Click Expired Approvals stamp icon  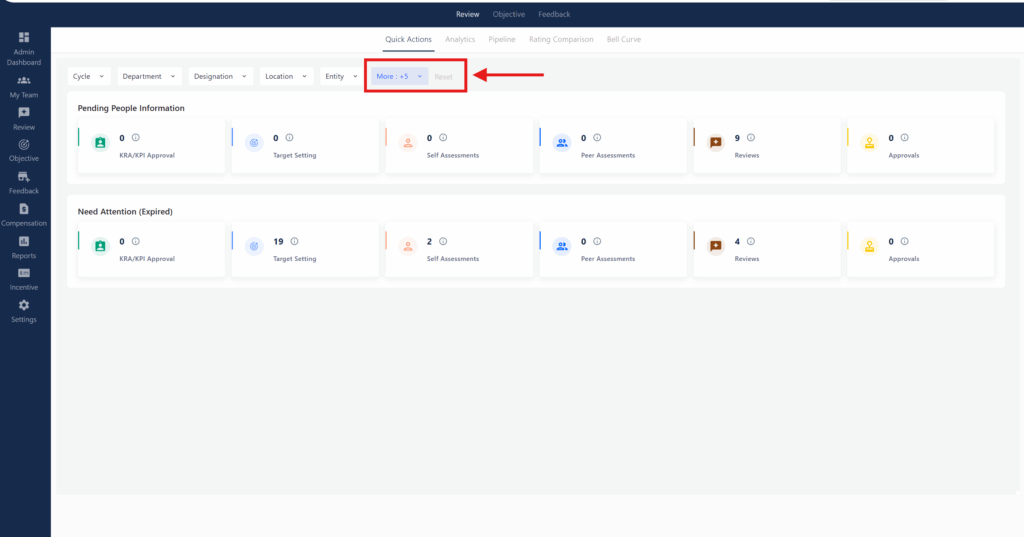869,246
